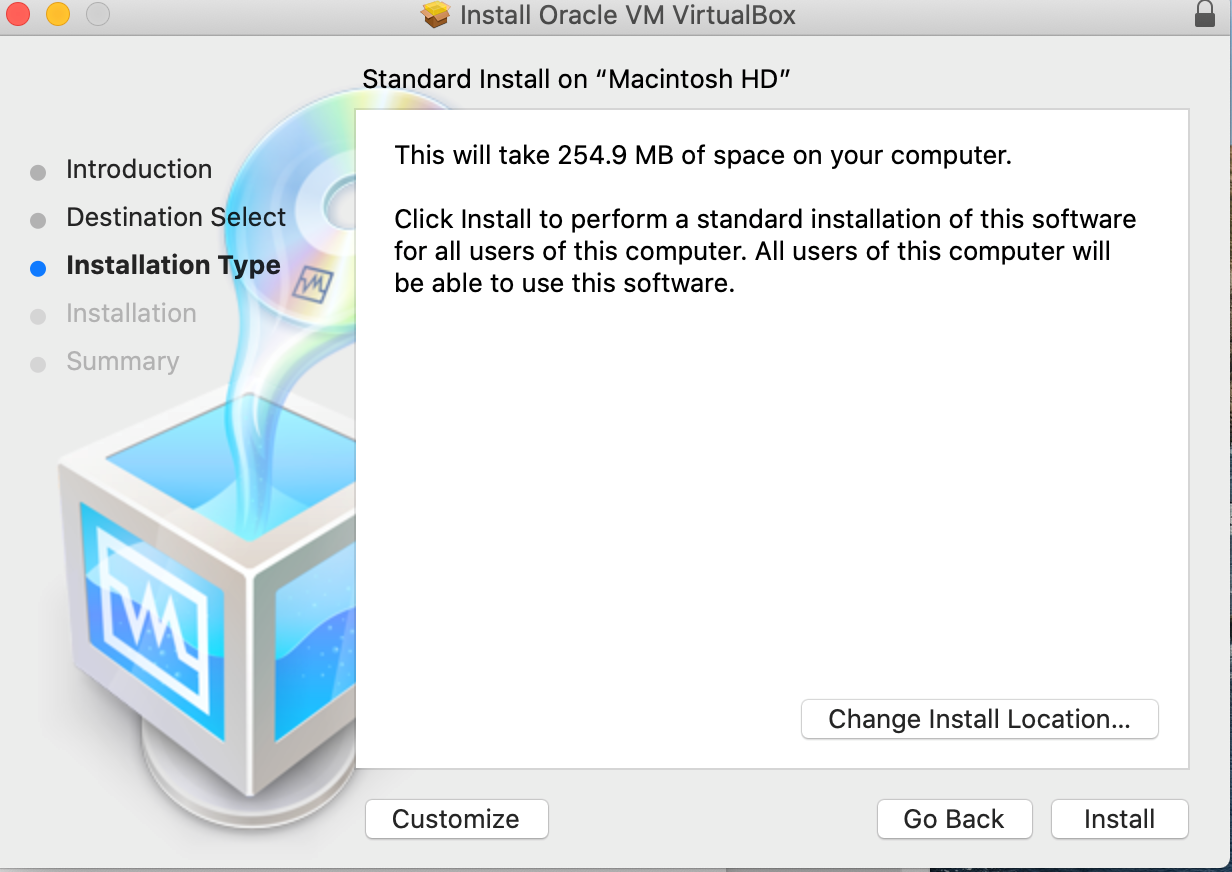
Task: Minimize the installer with yellow button
Action: click(x=58, y=14)
